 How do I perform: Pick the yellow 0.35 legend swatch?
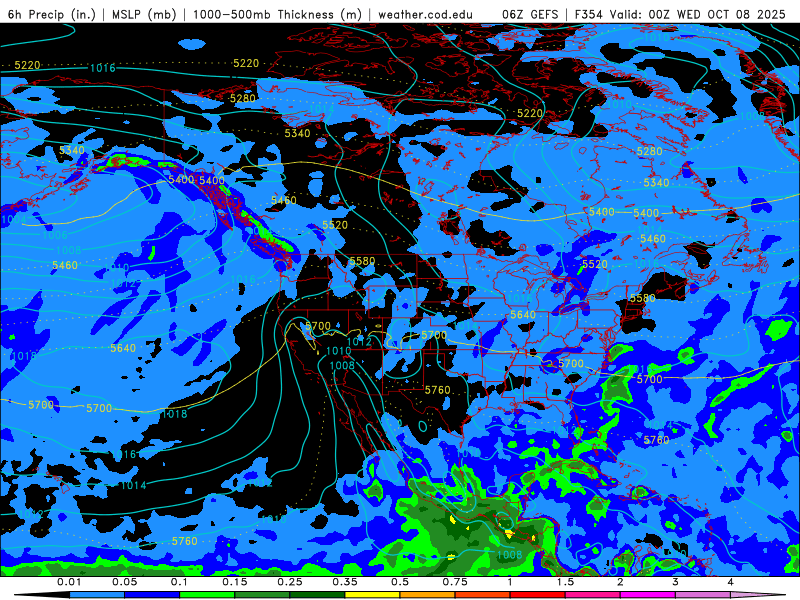(x=372, y=595)
